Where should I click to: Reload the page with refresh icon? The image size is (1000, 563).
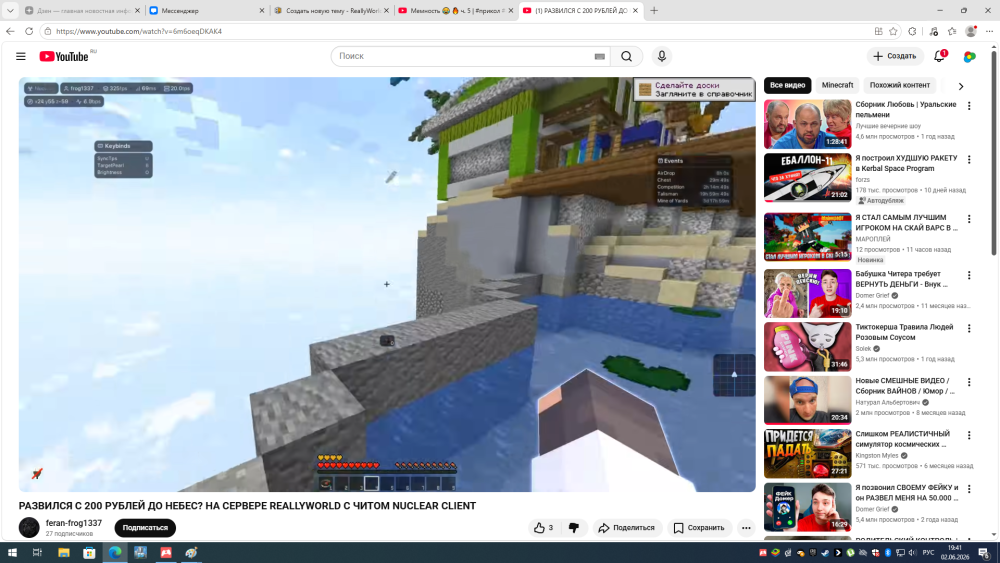tap(29, 31)
